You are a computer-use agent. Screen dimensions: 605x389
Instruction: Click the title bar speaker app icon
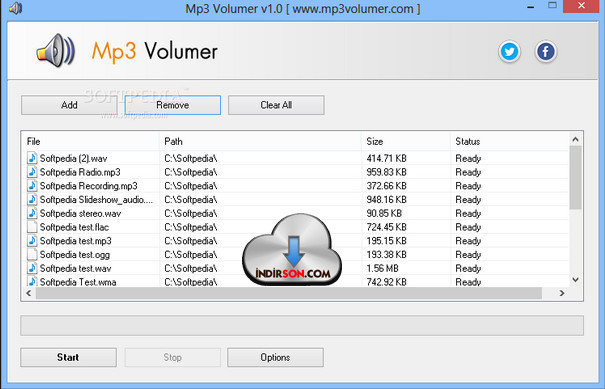tap(15, 8)
